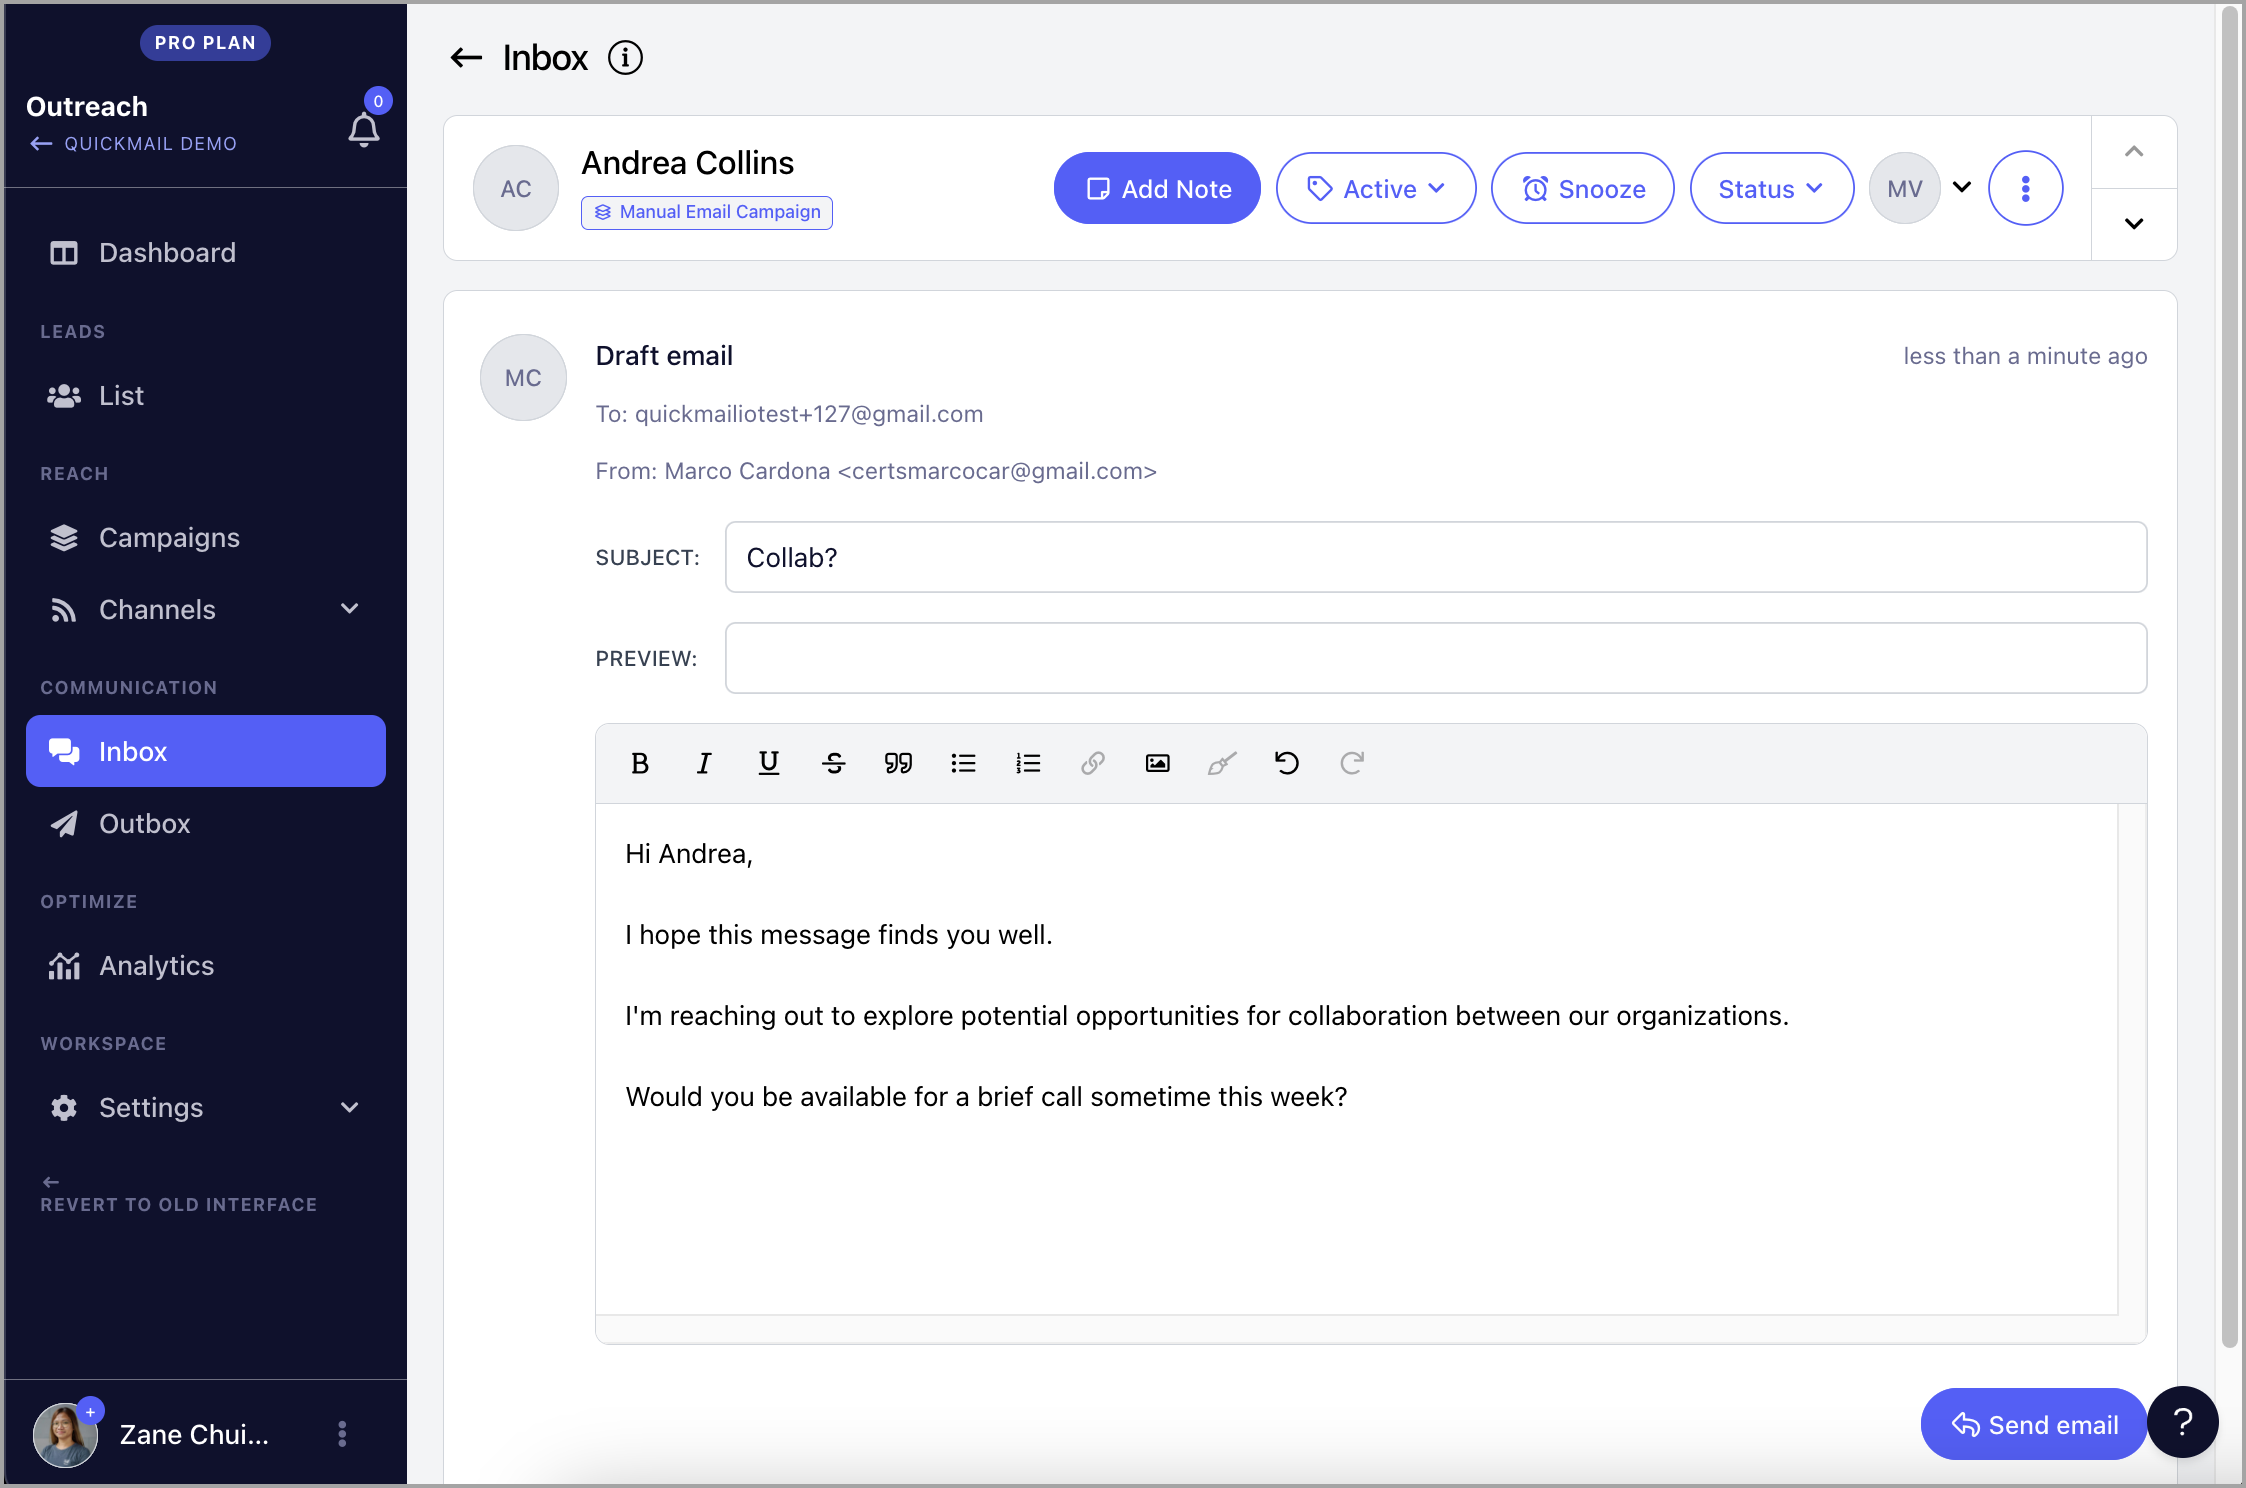Click recipient quickmailiotest+127@gmail.com
Image resolution: width=2246 pixels, height=1488 pixels.
(809, 414)
